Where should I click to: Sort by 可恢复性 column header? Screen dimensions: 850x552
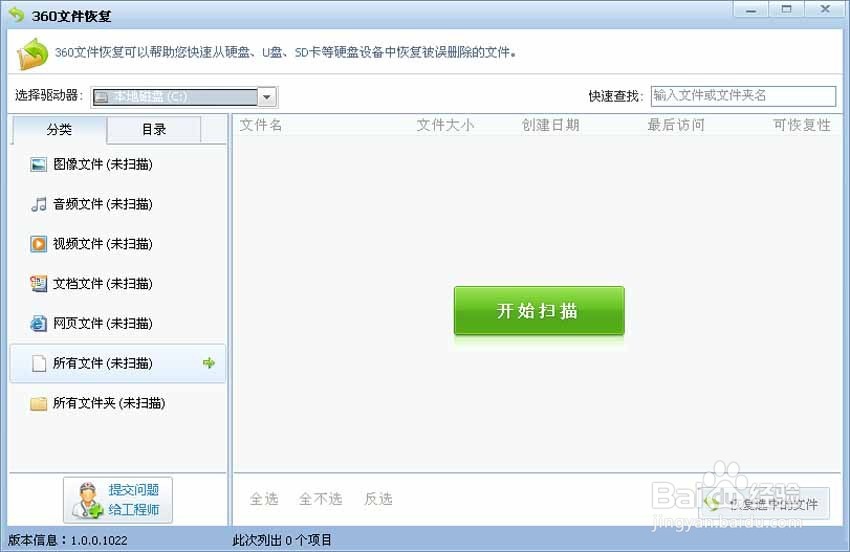coord(802,125)
